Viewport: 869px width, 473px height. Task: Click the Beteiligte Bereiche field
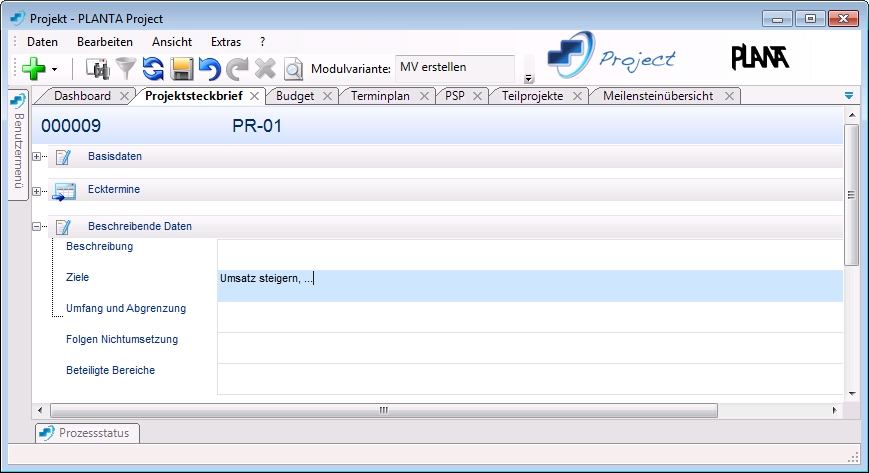pos(530,379)
